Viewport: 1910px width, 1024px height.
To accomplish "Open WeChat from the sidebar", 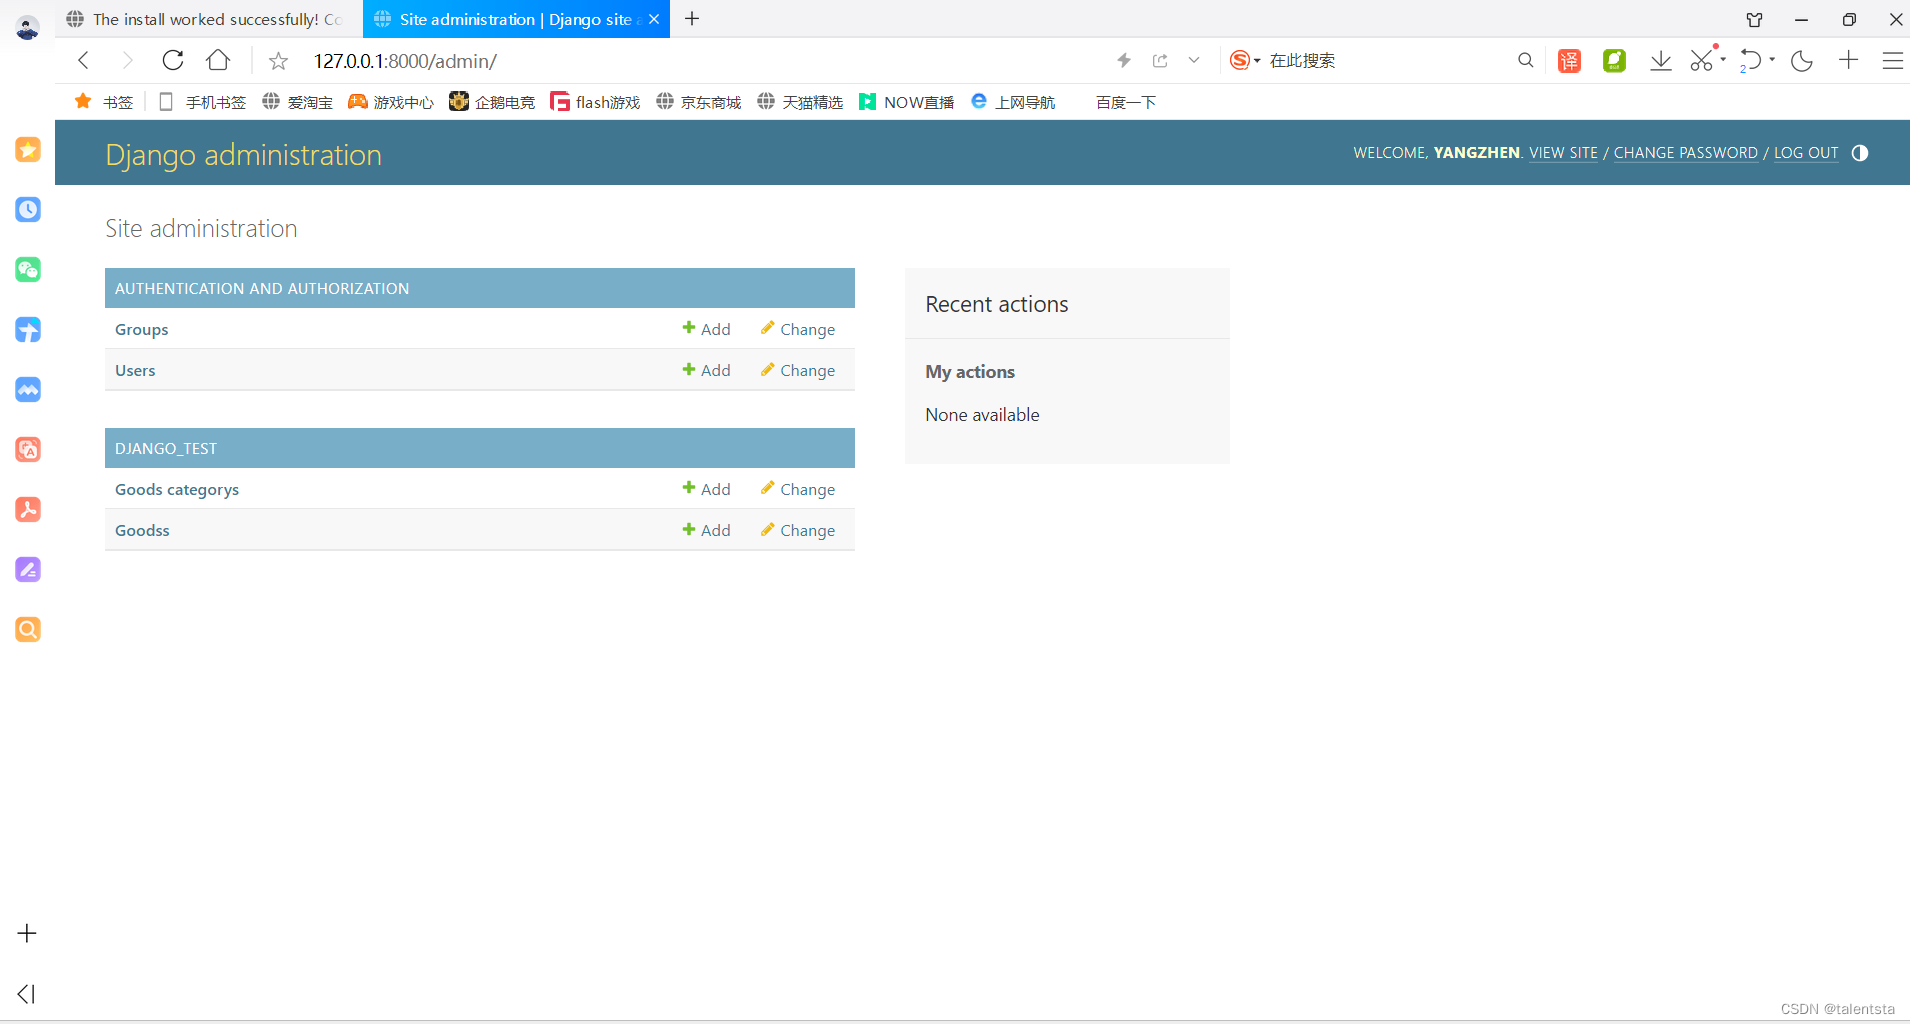I will [x=27, y=269].
